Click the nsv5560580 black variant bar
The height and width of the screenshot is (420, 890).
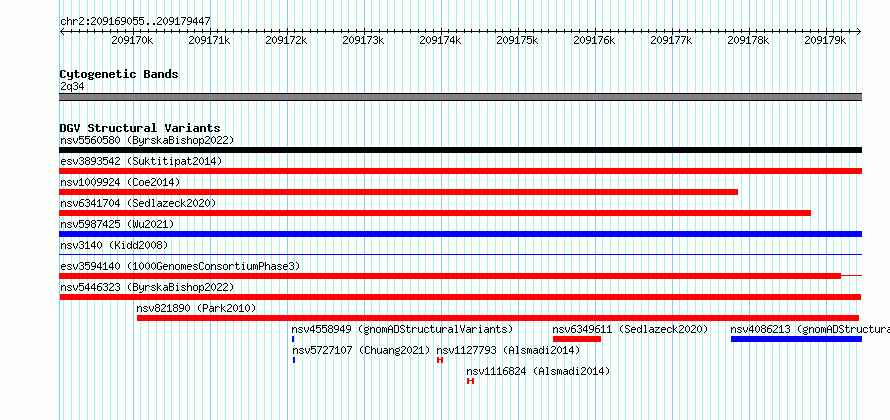click(x=460, y=150)
